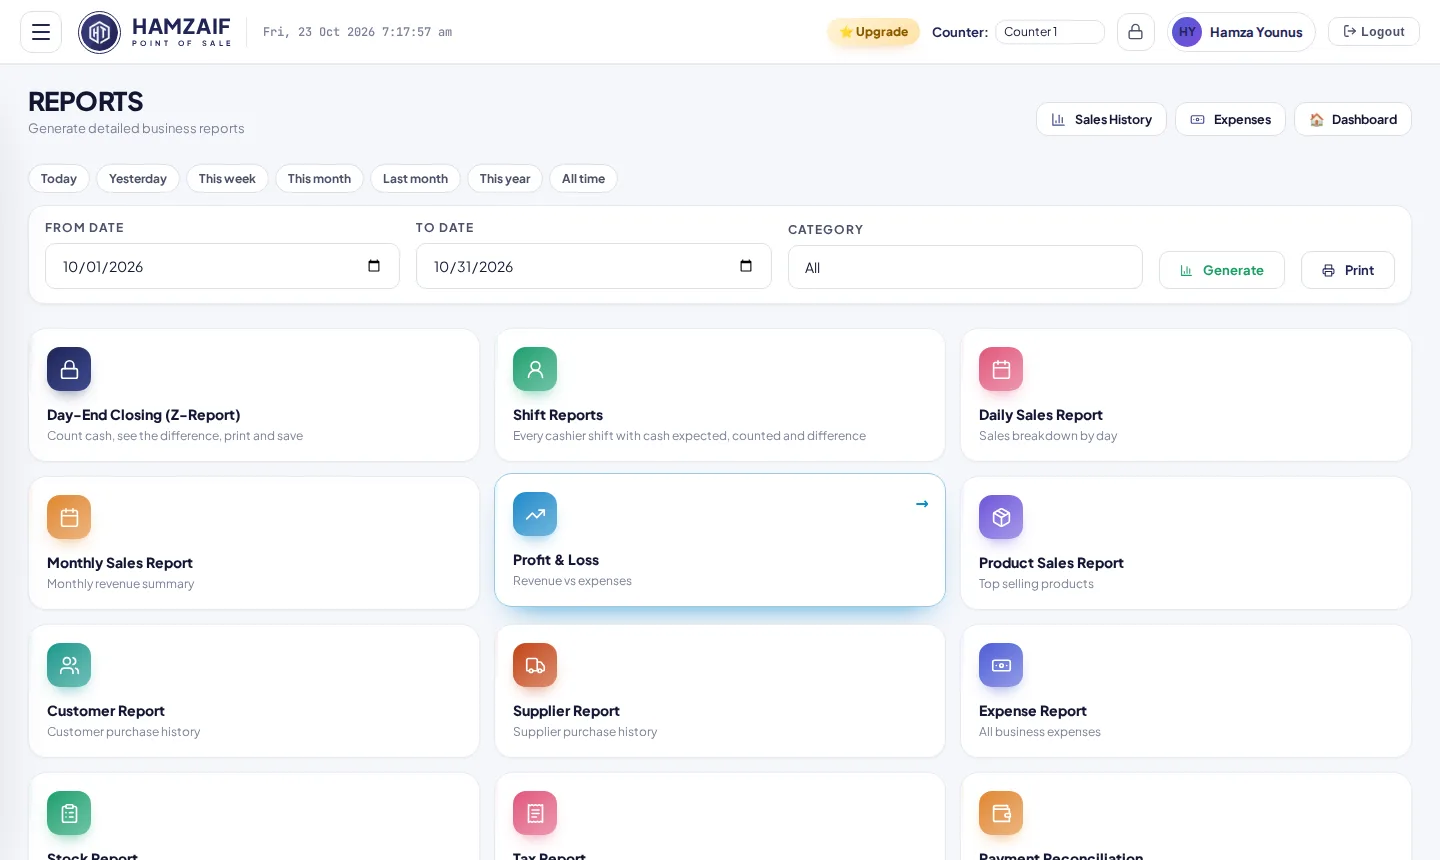
Task: Open the Day-End Closing lock icon
Action: pos(69,369)
